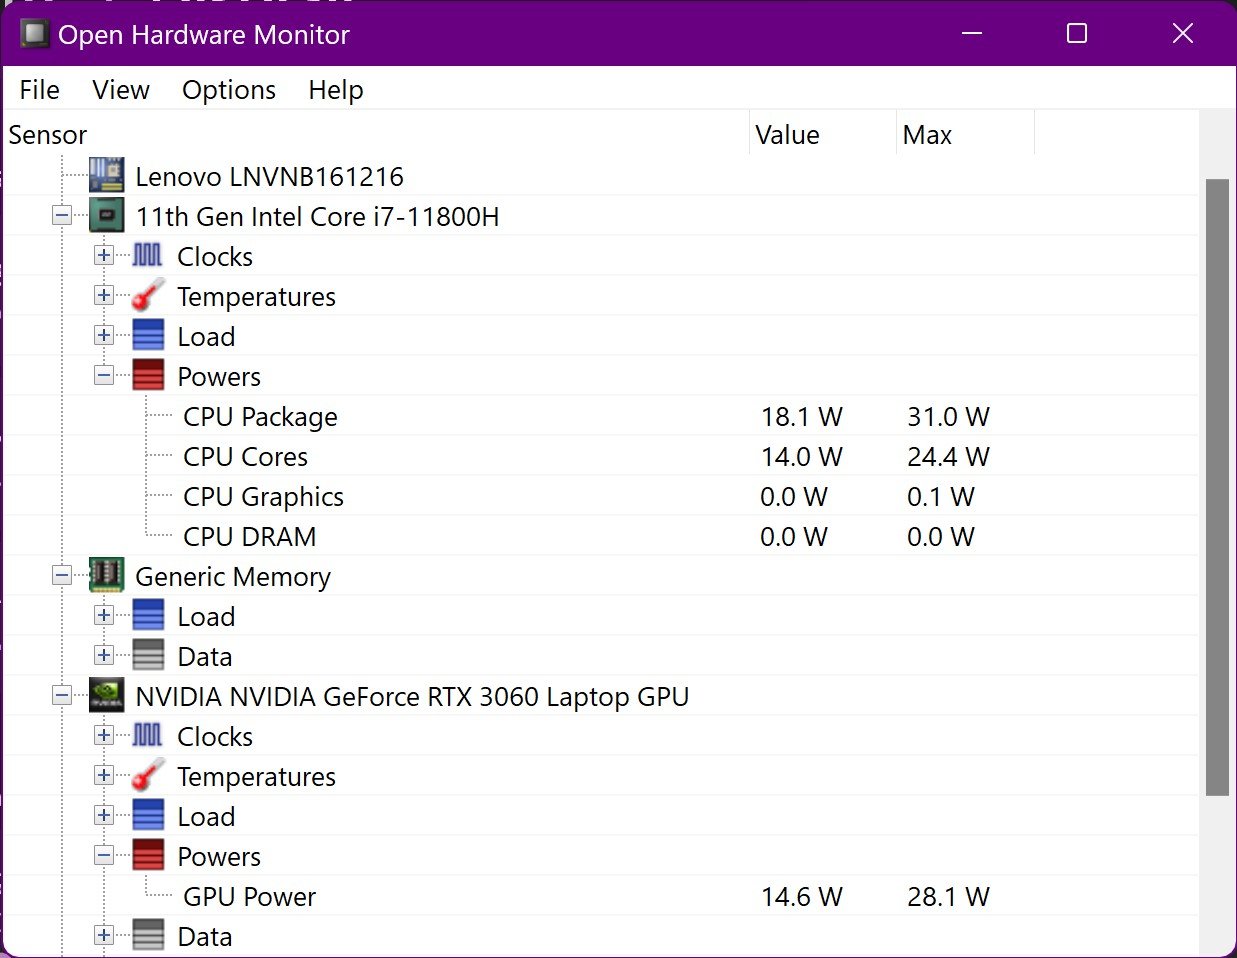Collapse the CPU Powers node

click(x=104, y=375)
